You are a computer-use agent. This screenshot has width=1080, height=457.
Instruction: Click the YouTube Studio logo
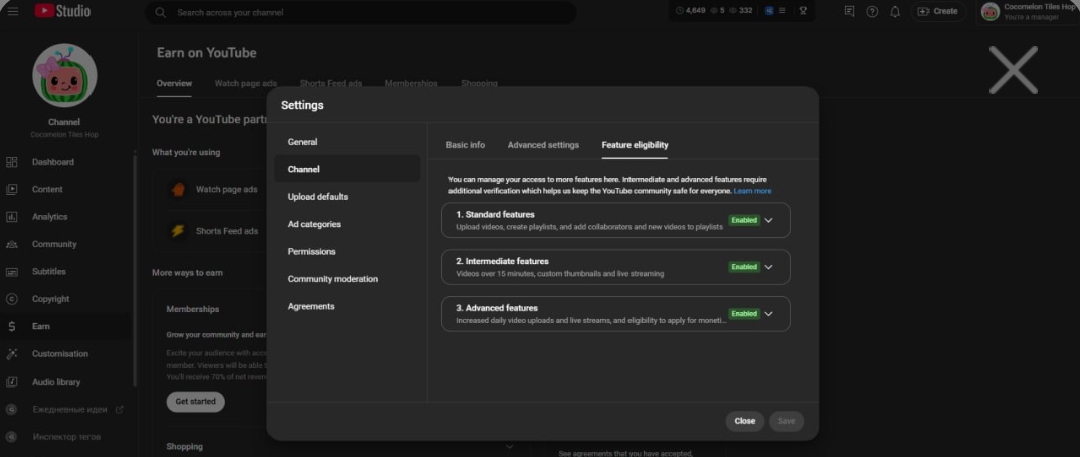click(x=63, y=11)
